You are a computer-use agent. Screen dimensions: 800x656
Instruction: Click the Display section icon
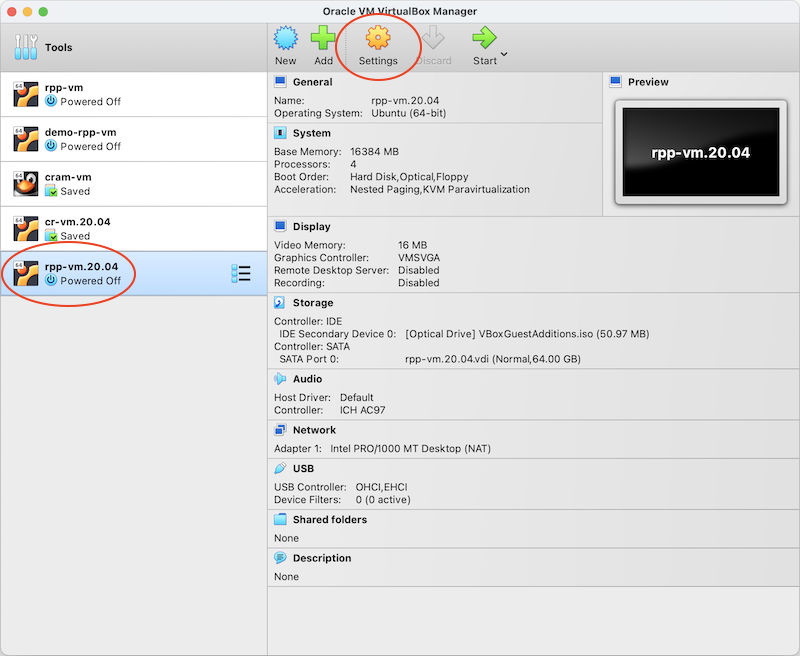278,226
